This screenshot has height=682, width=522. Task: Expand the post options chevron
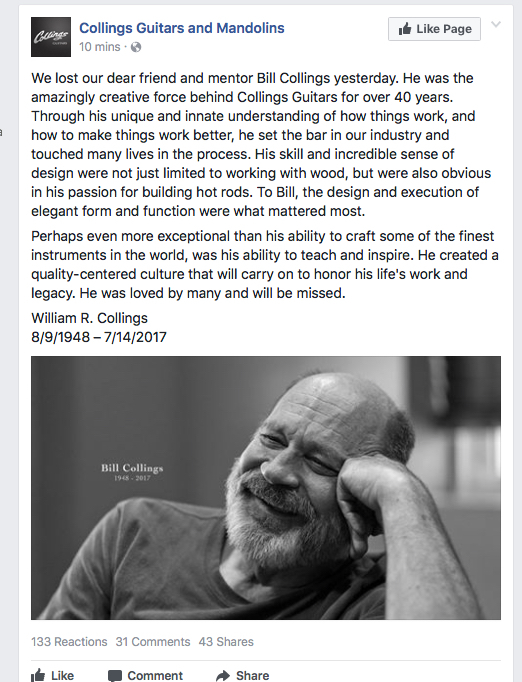[x=496, y=24]
